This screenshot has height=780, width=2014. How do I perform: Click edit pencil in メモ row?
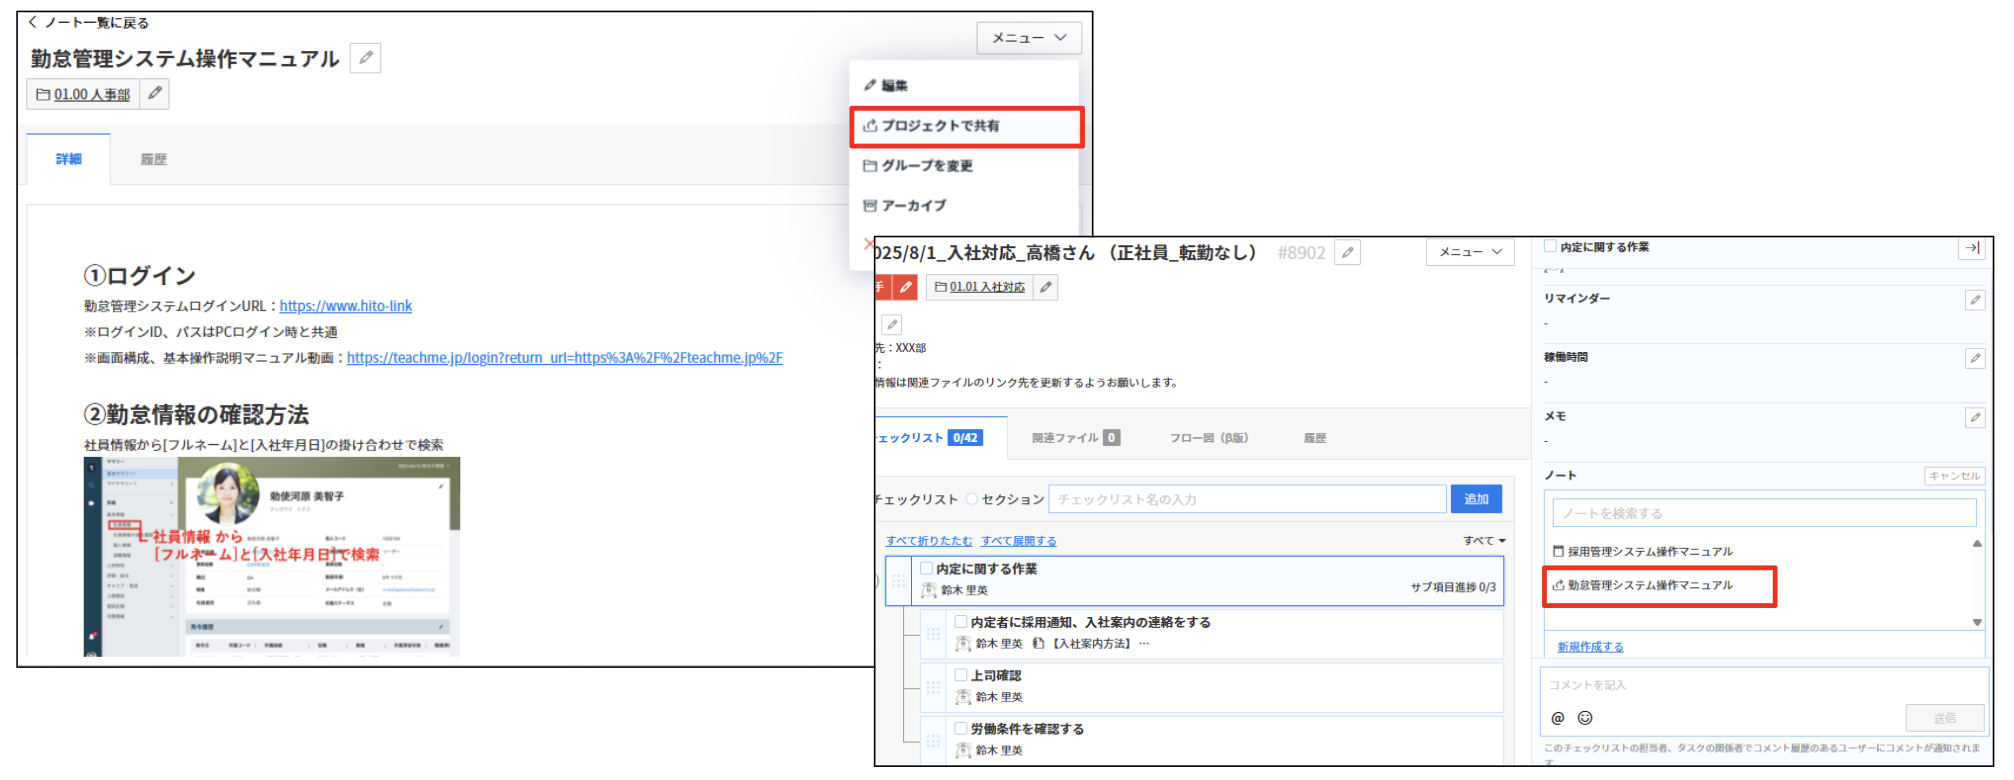tap(1974, 418)
